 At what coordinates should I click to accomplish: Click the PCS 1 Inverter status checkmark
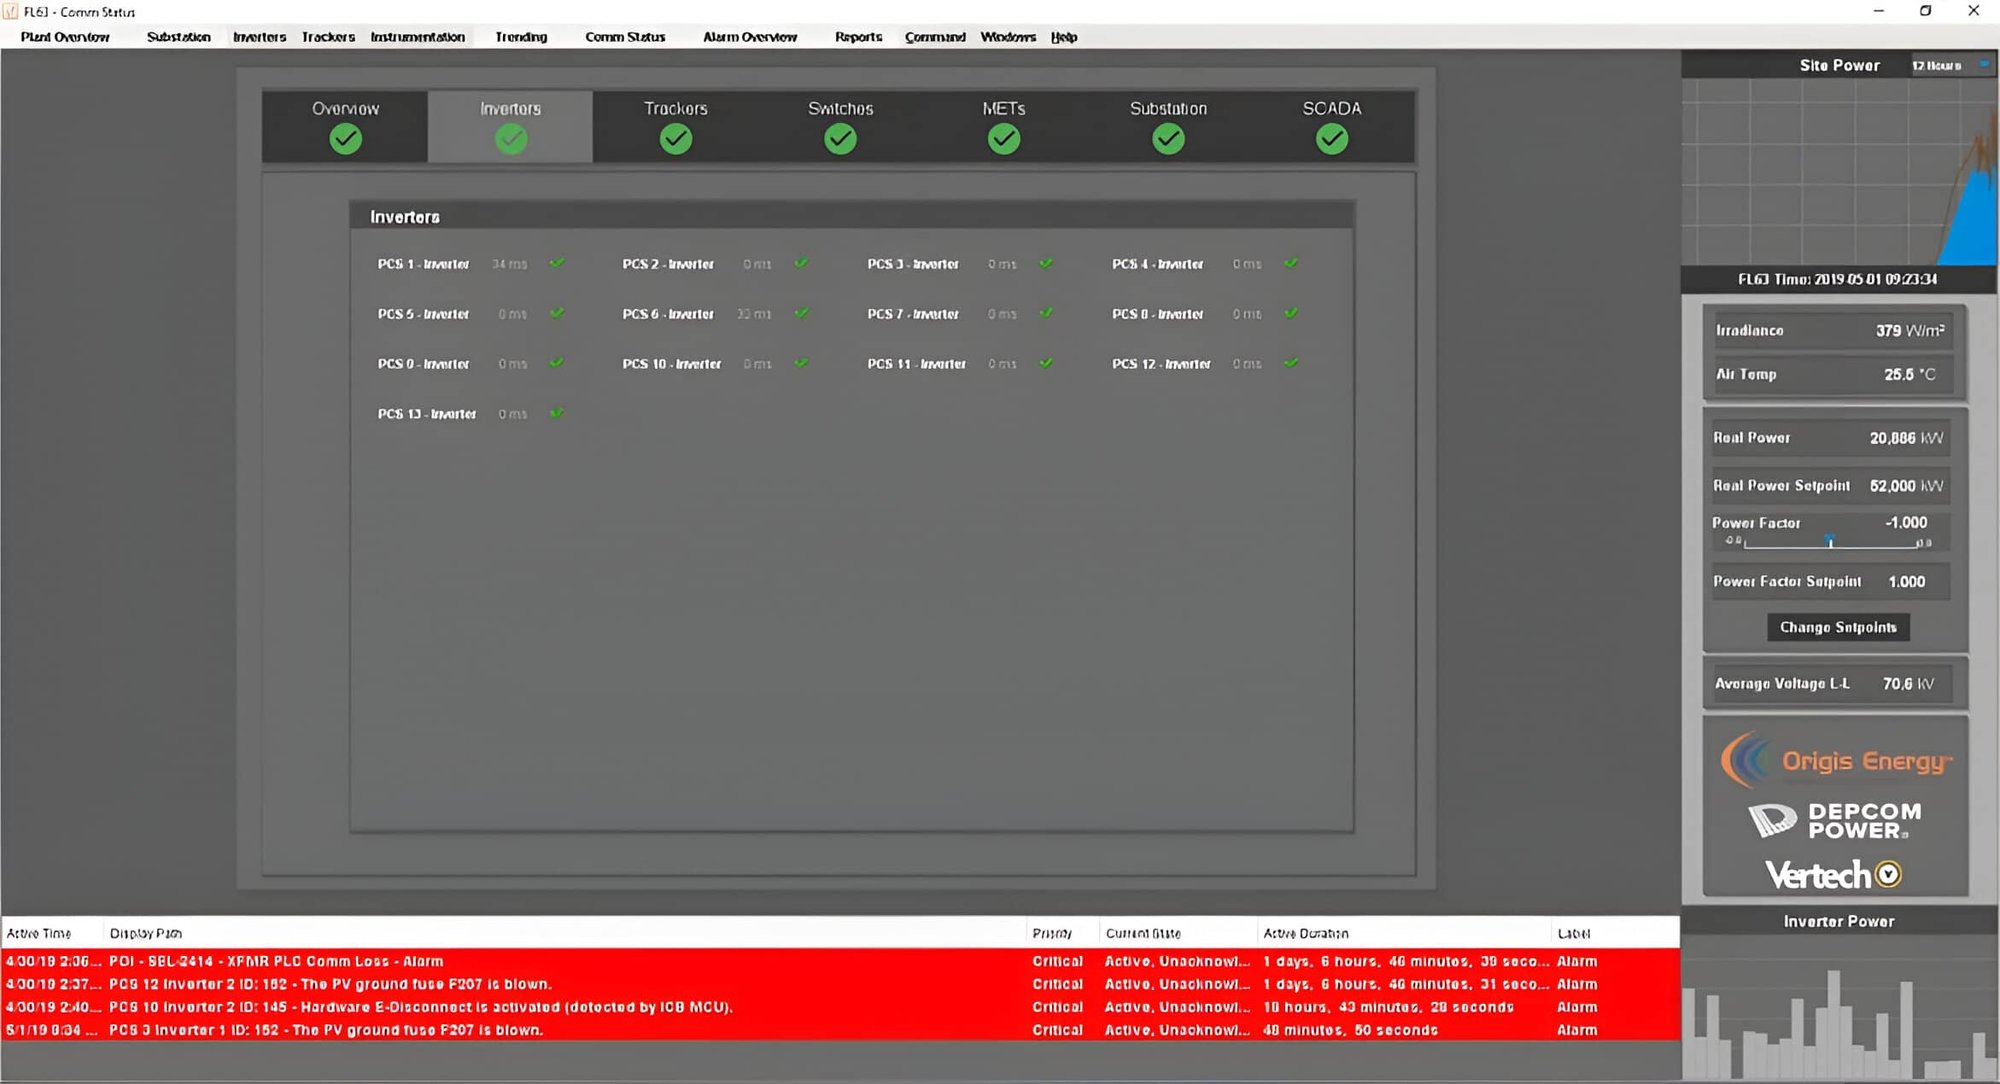pyautogui.click(x=558, y=263)
